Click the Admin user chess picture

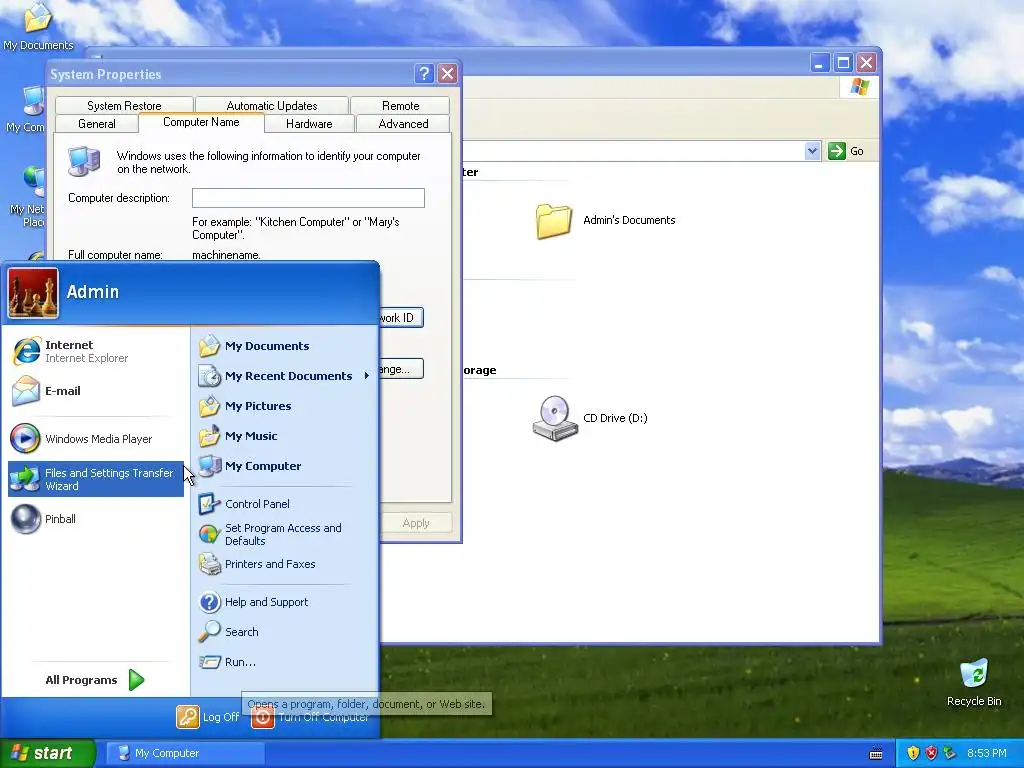click(x=33, y=293)
